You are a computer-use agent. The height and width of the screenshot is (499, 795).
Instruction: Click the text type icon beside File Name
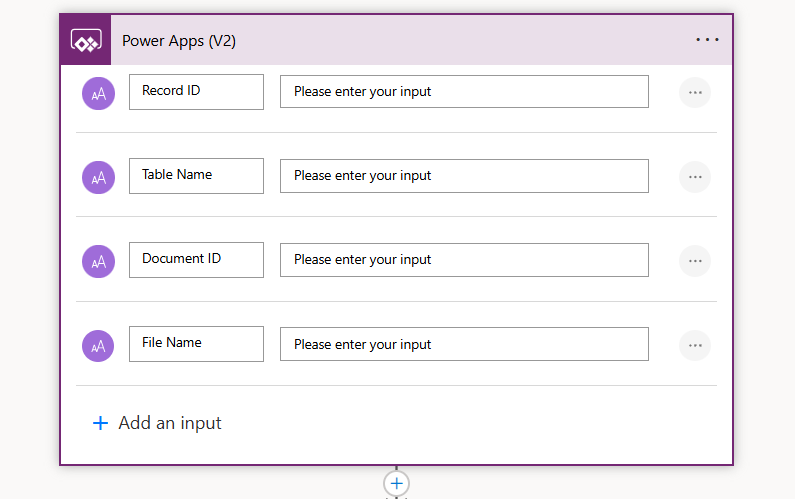coord(98,346)
